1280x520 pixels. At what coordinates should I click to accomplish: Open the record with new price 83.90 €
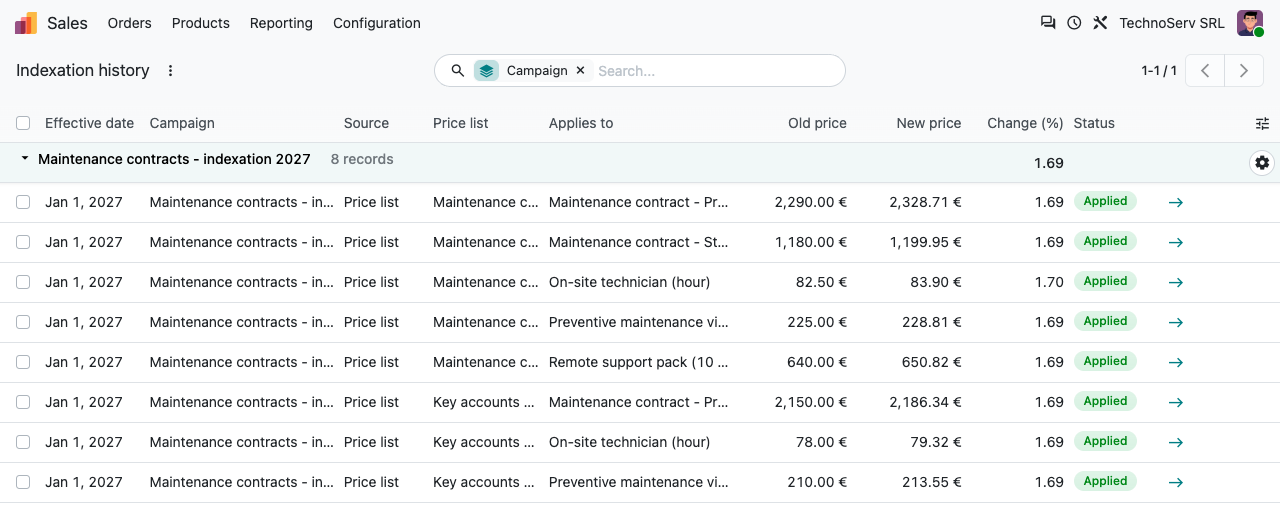[x=1176, y=282]
